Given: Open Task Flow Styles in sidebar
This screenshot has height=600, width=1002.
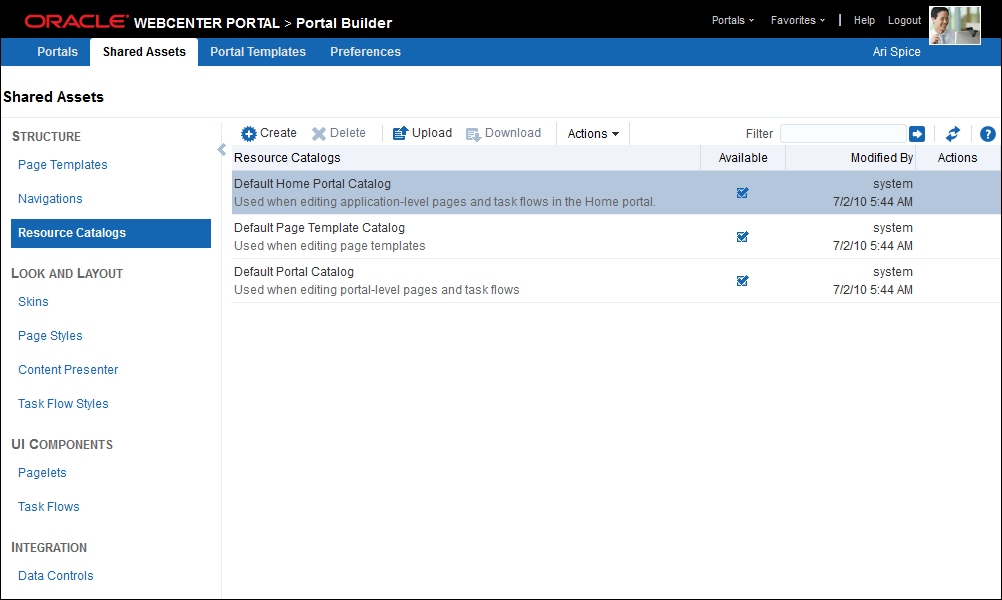Looking at the screenshot, I should 63,404.
